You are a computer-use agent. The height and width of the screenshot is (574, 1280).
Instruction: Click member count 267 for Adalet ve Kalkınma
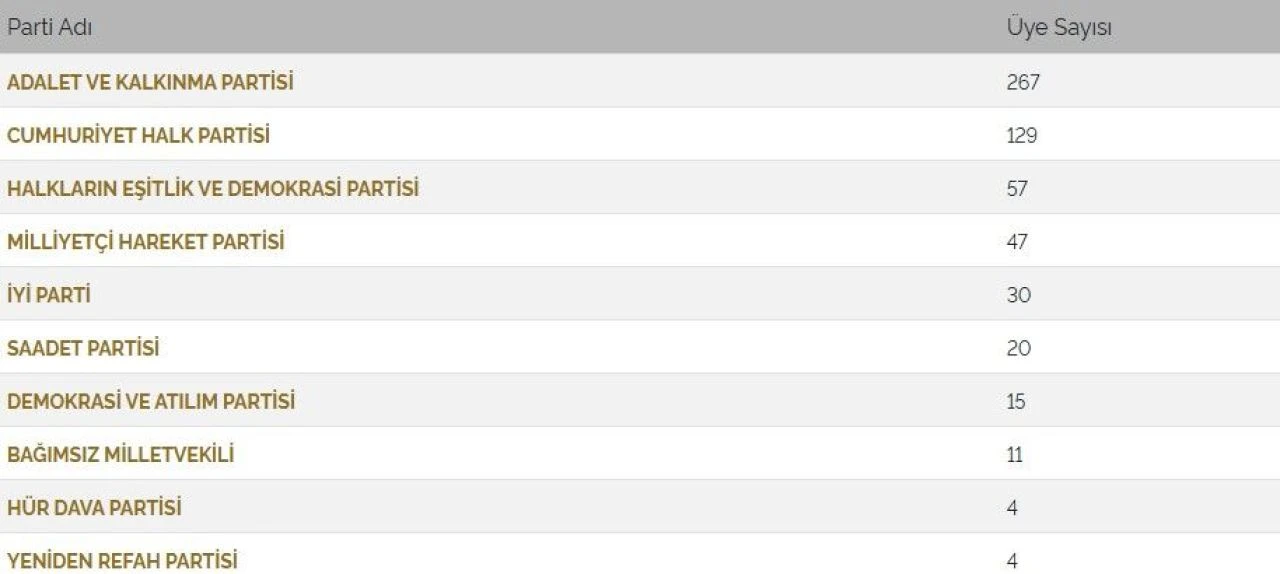tap(1023, 82)
